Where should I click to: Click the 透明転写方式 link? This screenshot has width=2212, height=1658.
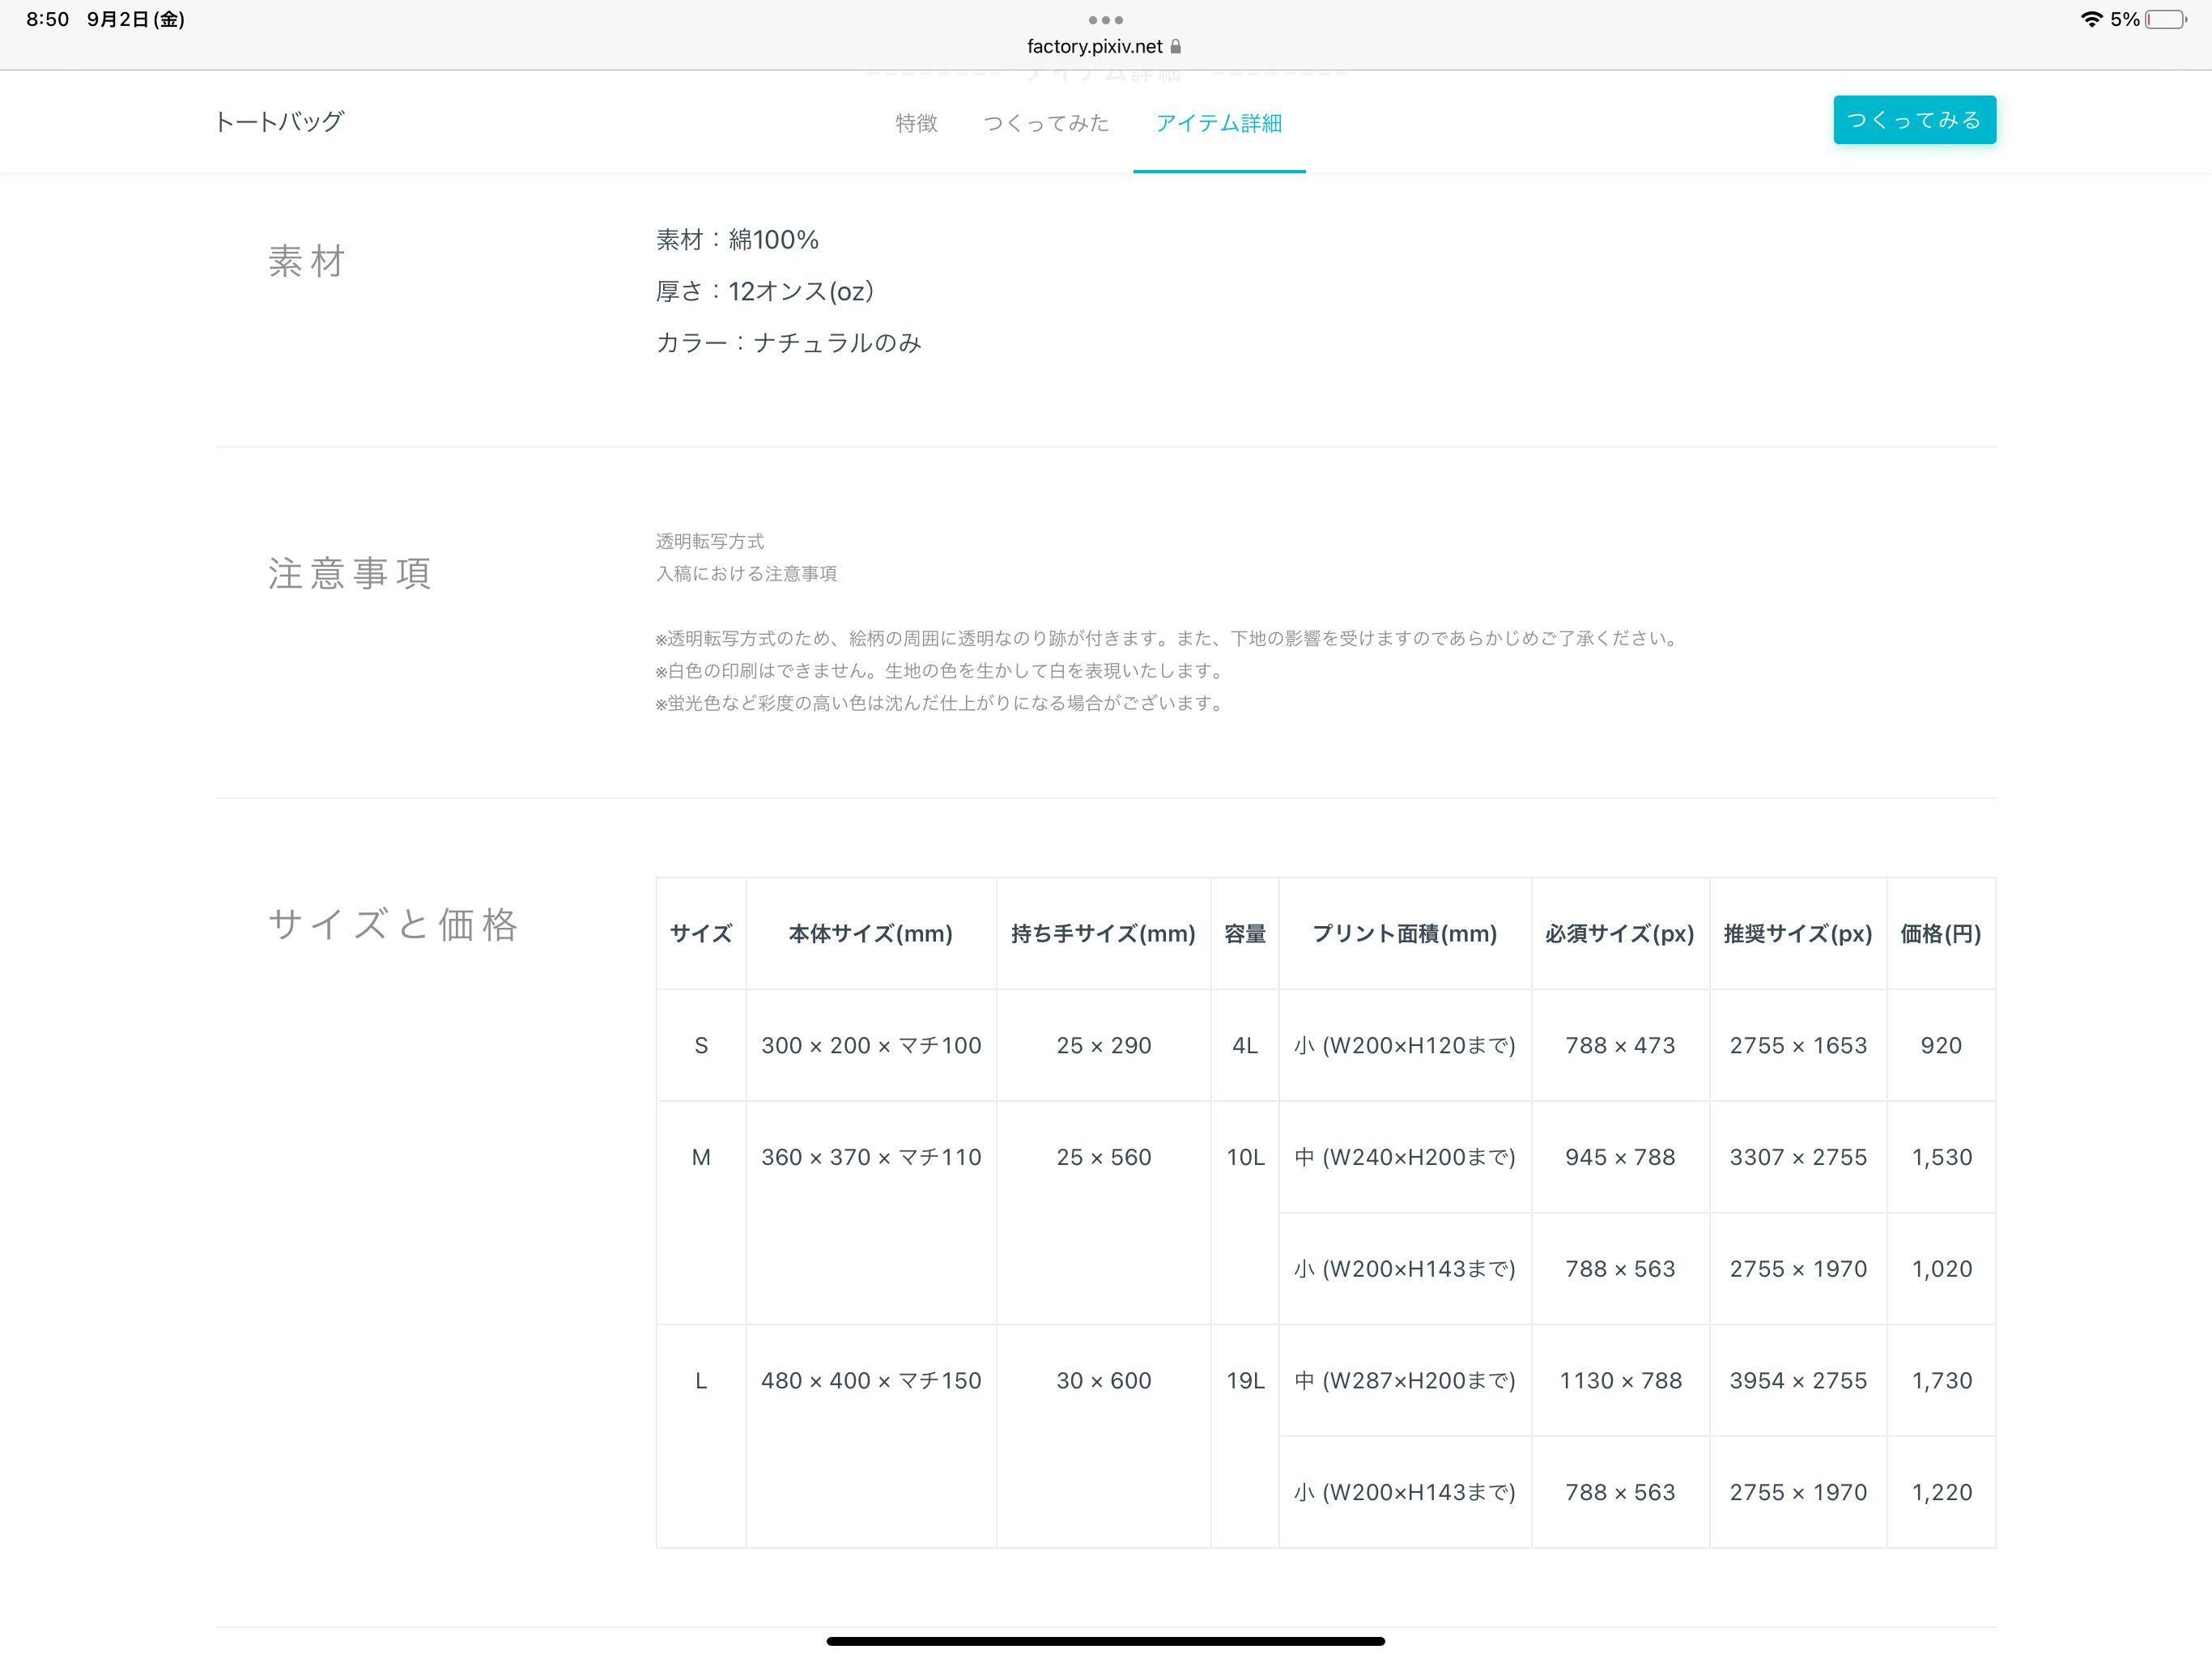(710, 541)
